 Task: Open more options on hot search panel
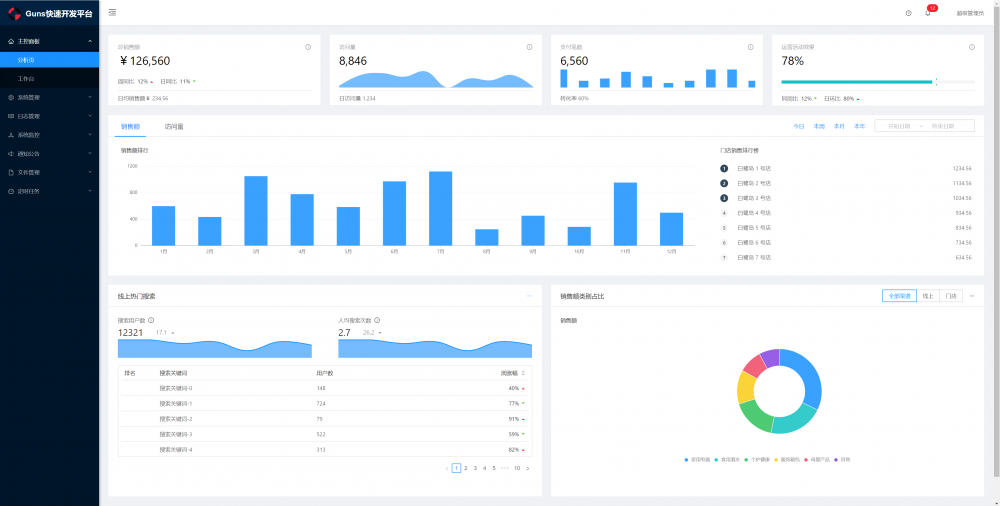tap(529, 296)
